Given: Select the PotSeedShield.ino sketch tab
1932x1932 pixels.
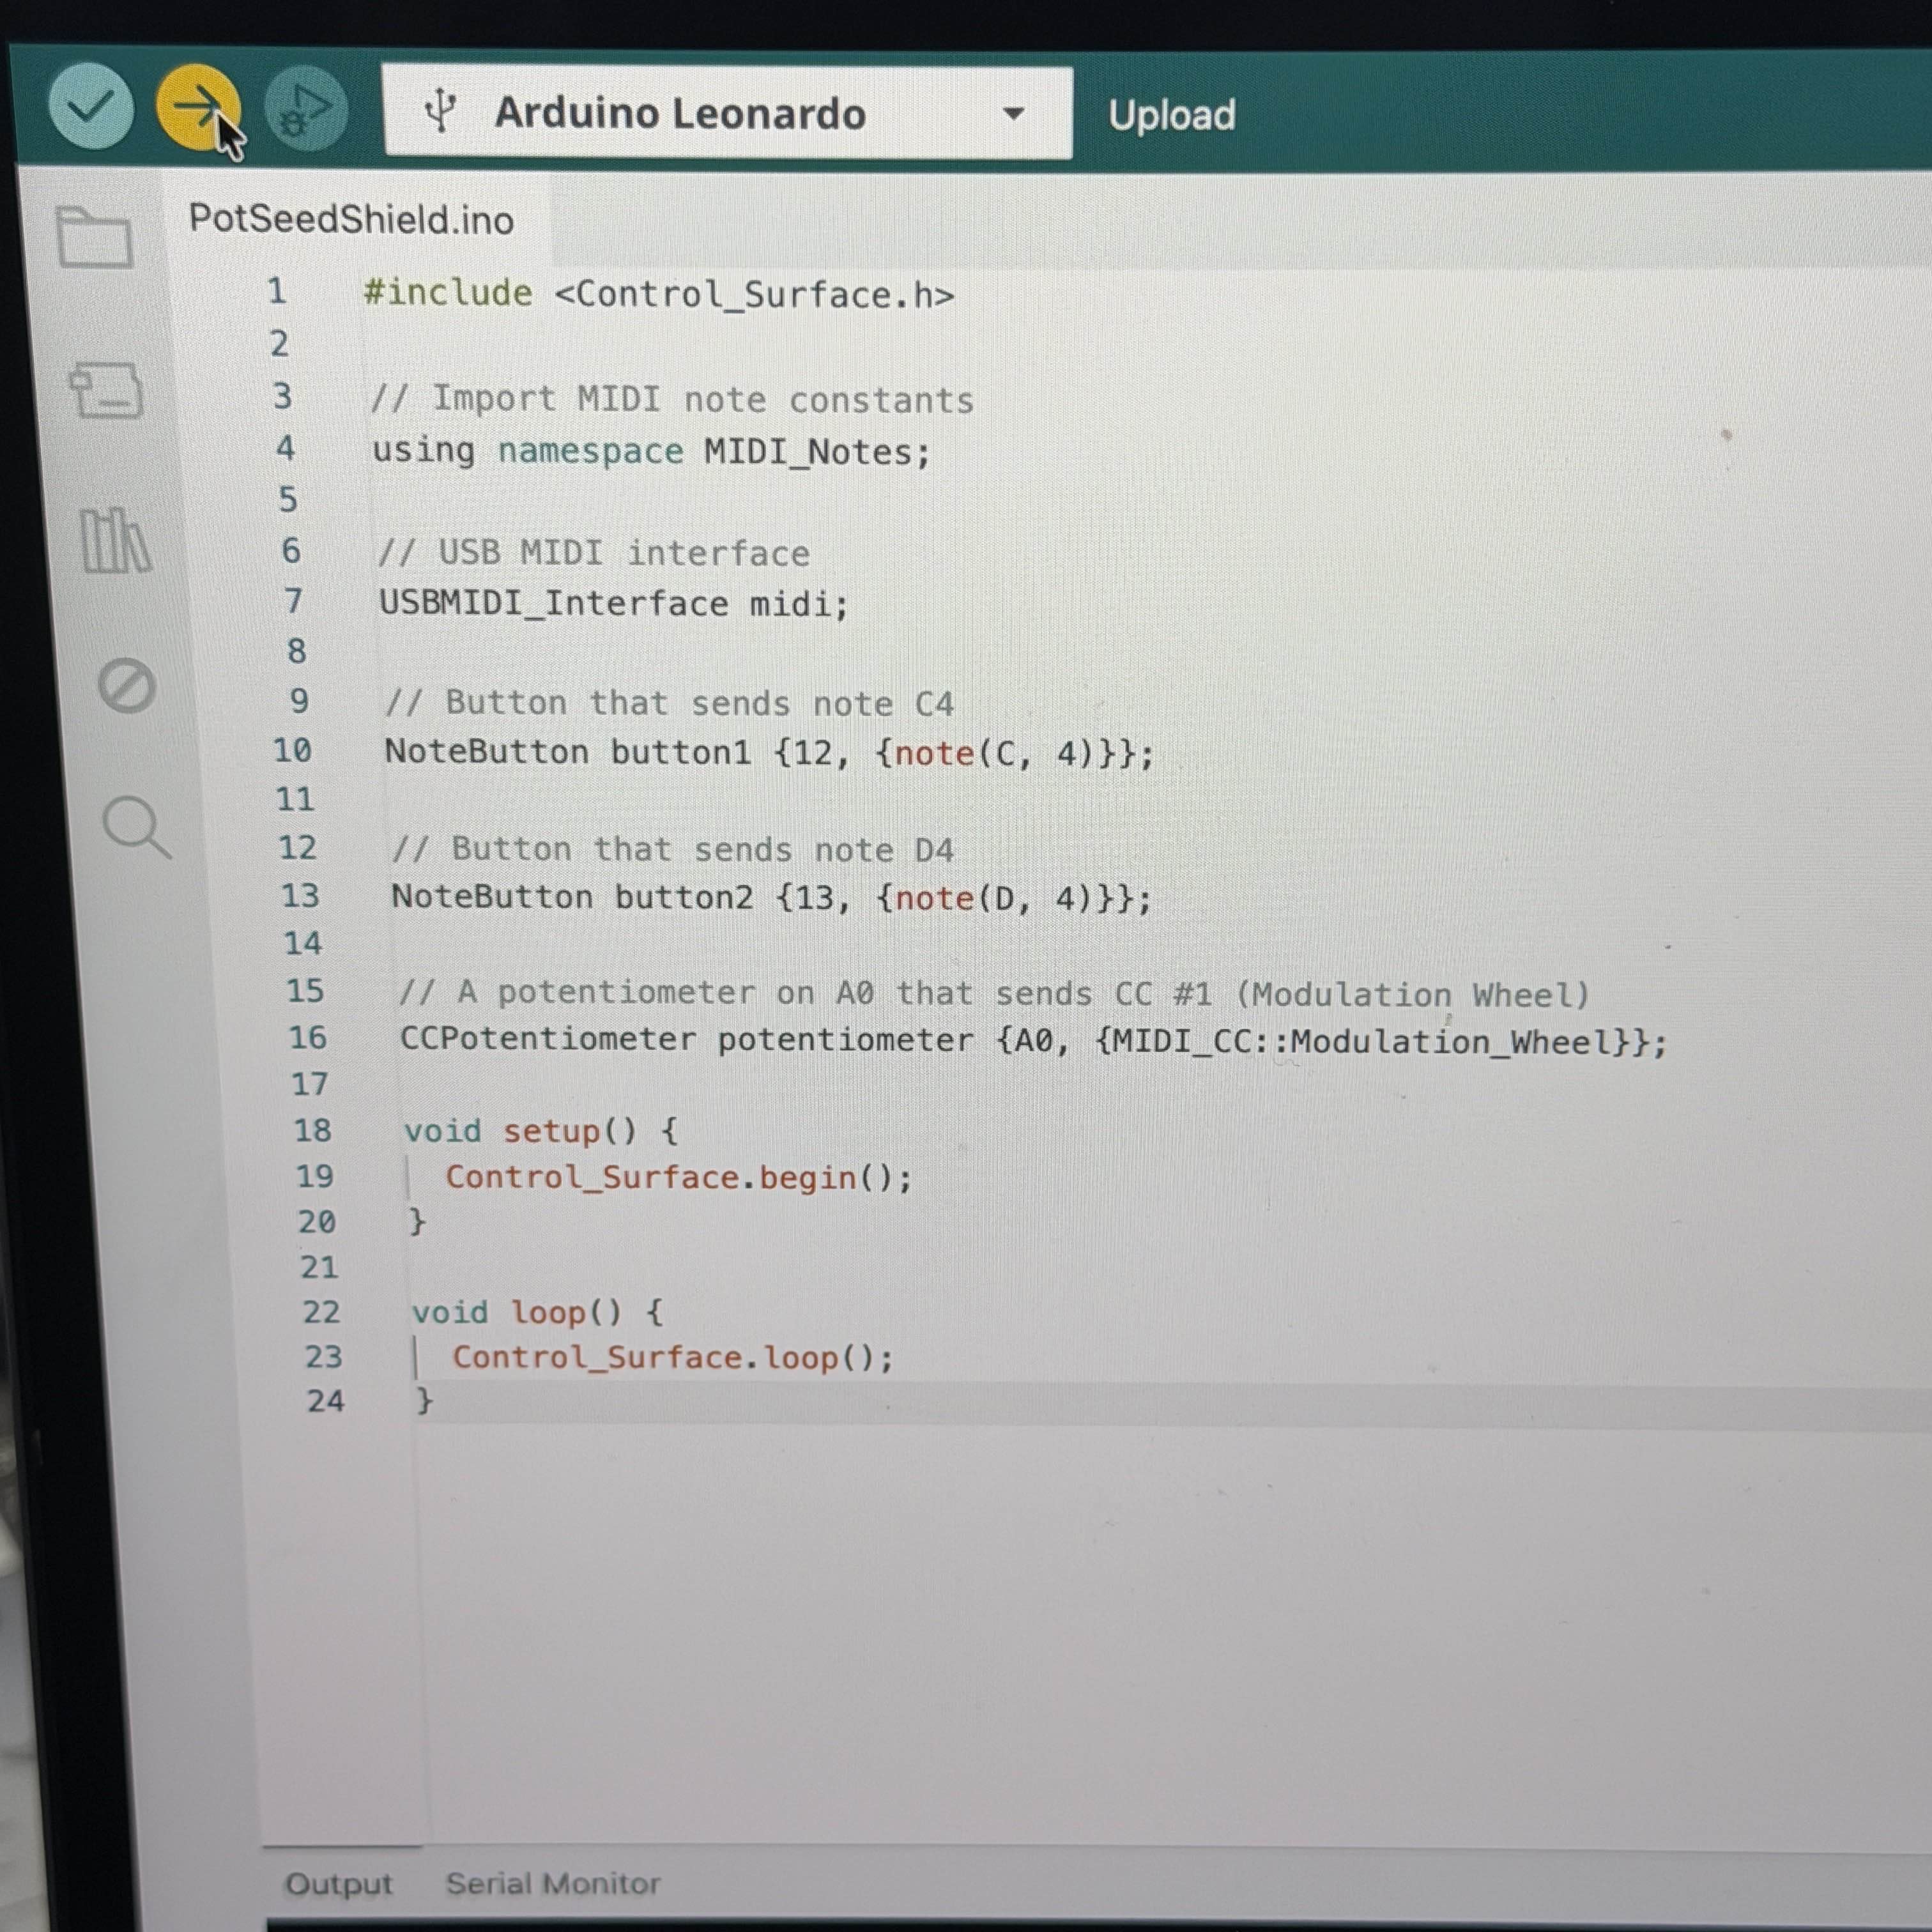Looking at the screenshot, I should coord(351,219).
